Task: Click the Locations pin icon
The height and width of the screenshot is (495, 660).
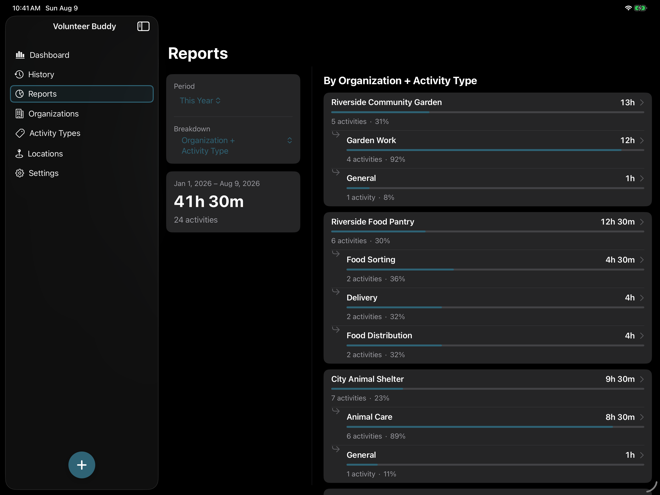Action: tap(19, 154)
